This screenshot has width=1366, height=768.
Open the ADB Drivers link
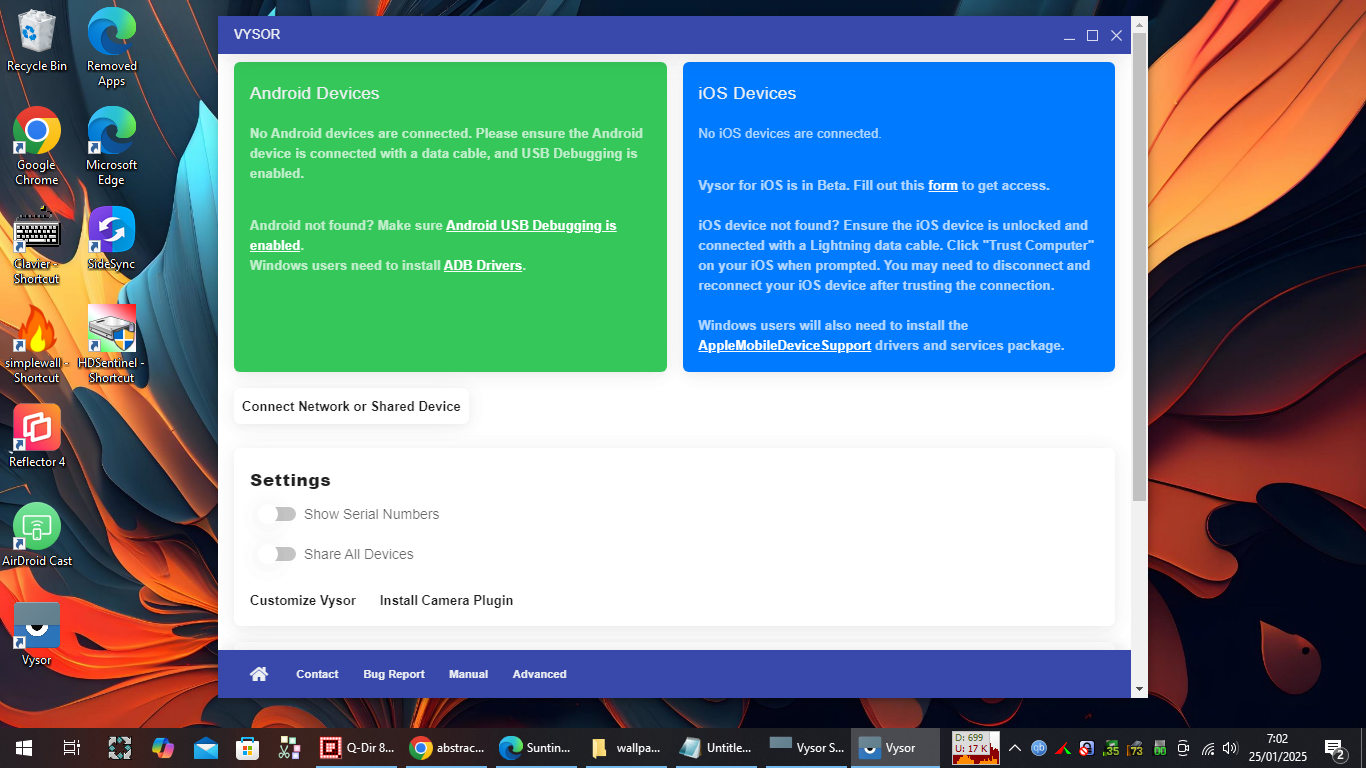(x=483, y=265)
